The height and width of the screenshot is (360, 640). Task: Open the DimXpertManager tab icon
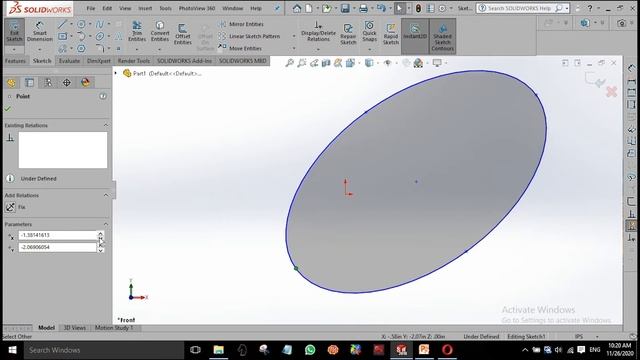click(x=67, y=82)
